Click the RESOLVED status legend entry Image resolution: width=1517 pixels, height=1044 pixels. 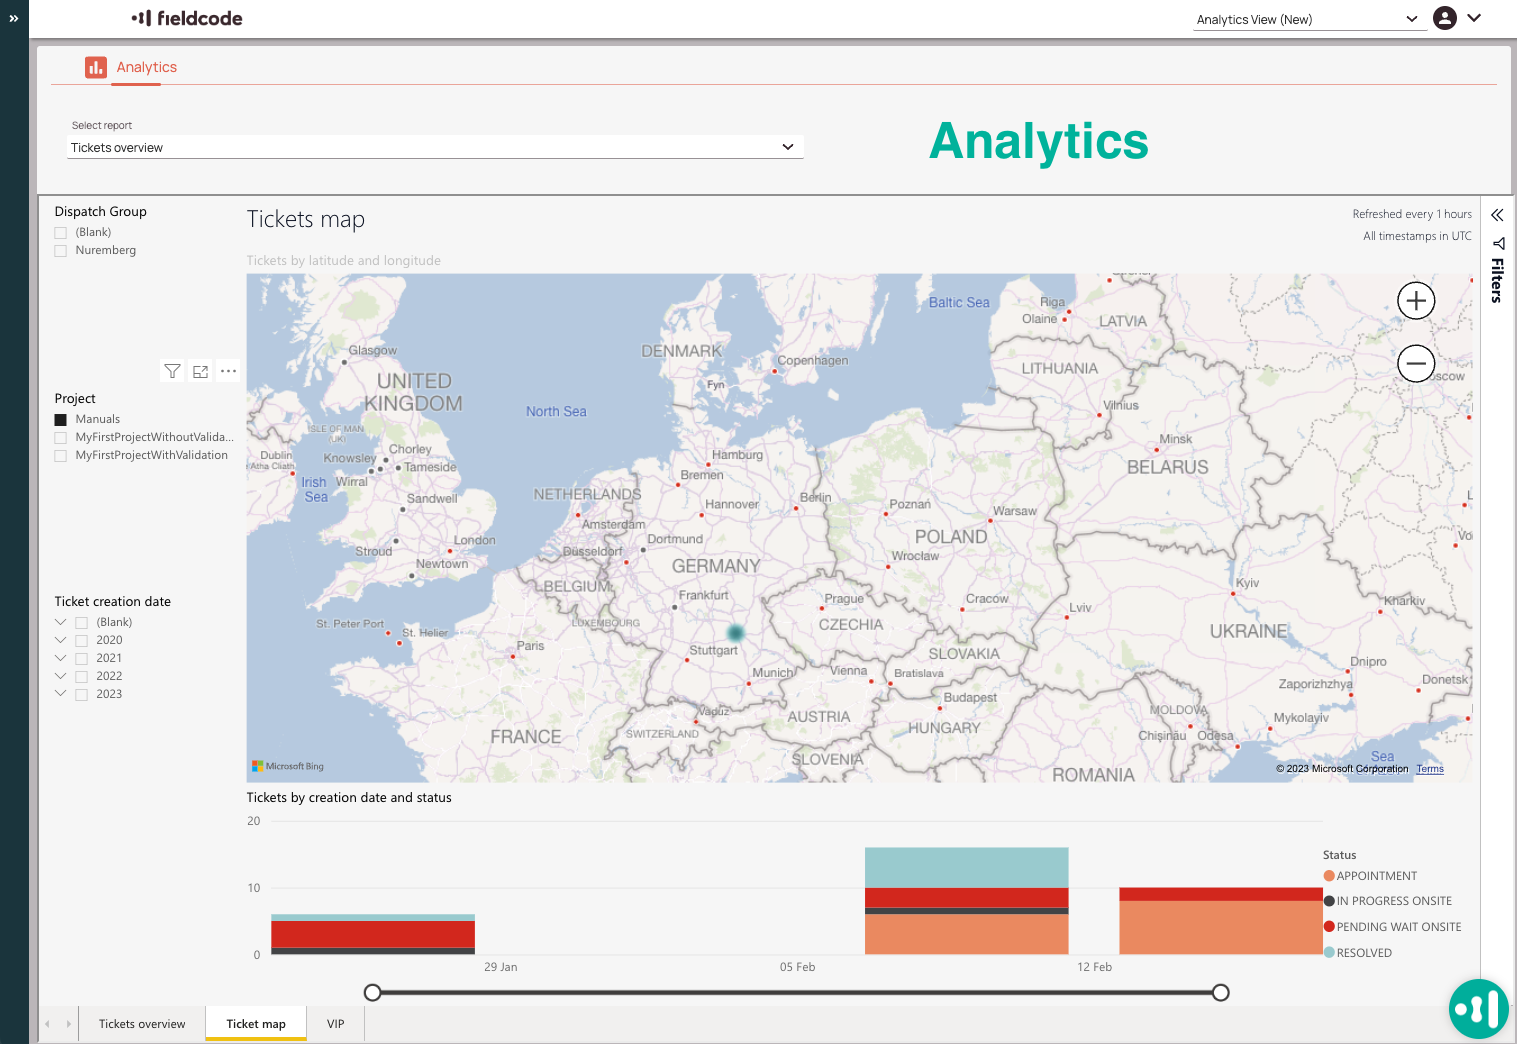(x=1363, y=953)
